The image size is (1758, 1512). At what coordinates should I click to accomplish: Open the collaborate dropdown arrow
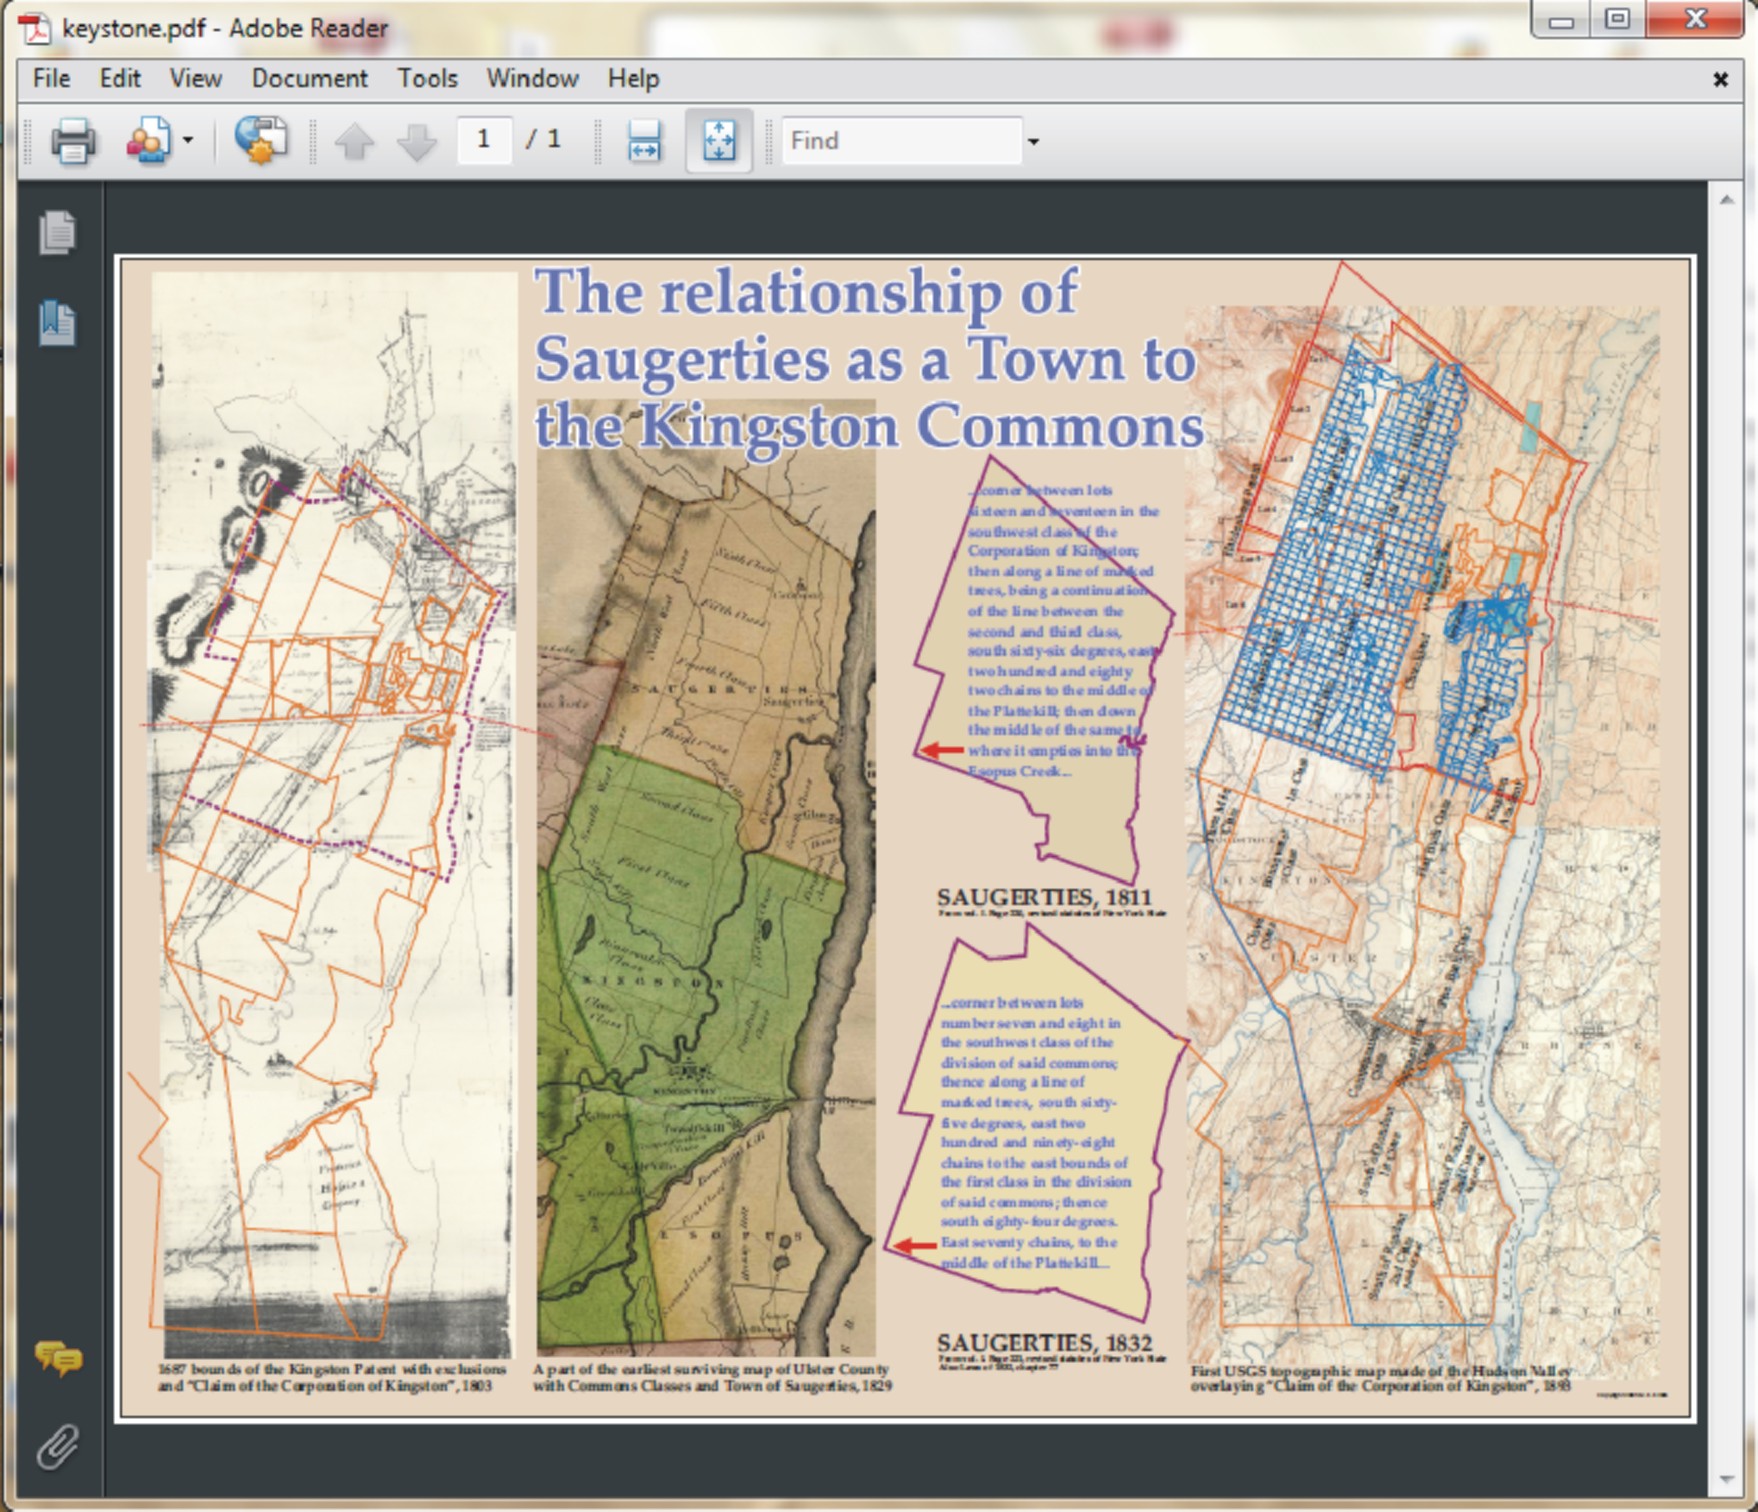(188, 141)
